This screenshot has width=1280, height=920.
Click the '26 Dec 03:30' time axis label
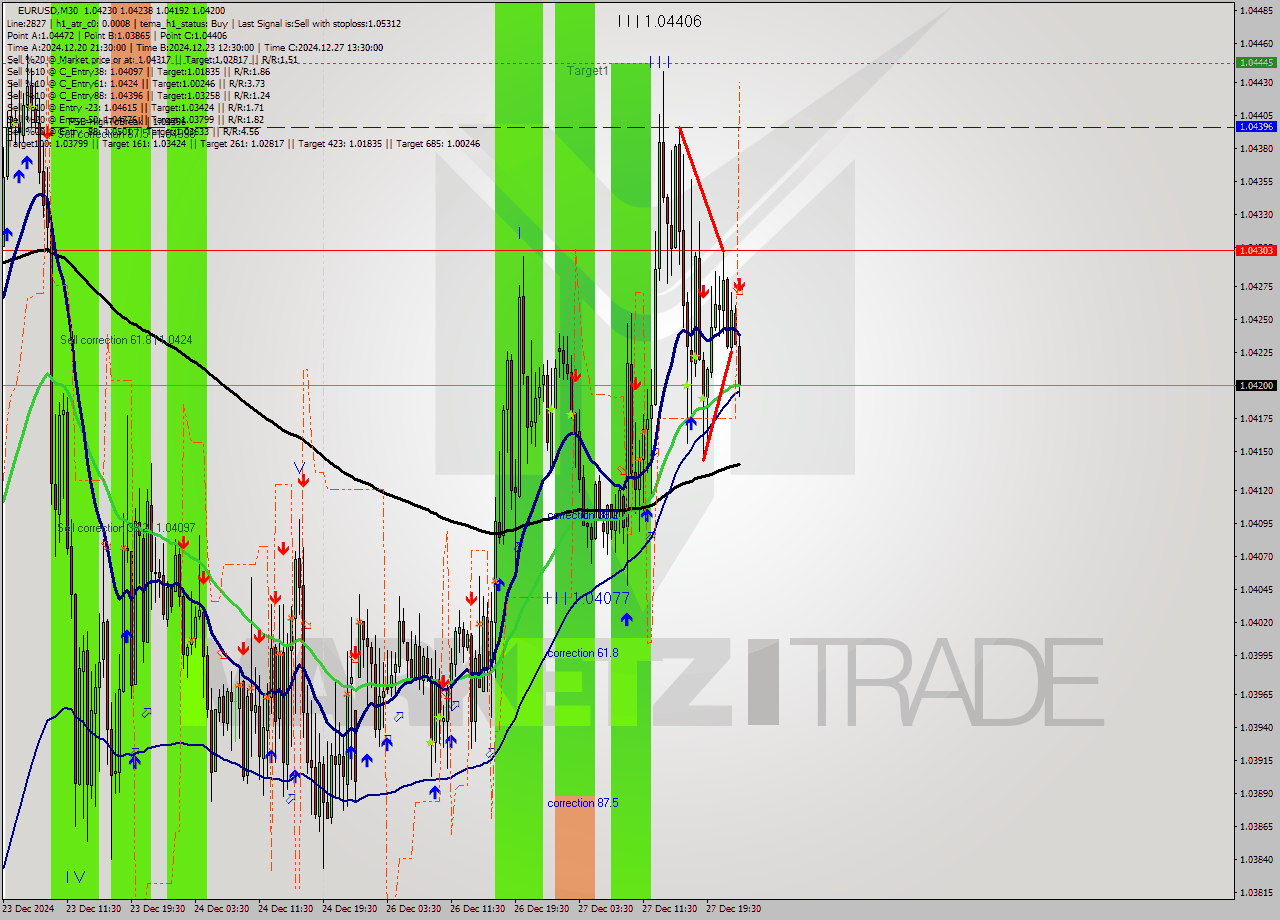(x=414, y=909)
